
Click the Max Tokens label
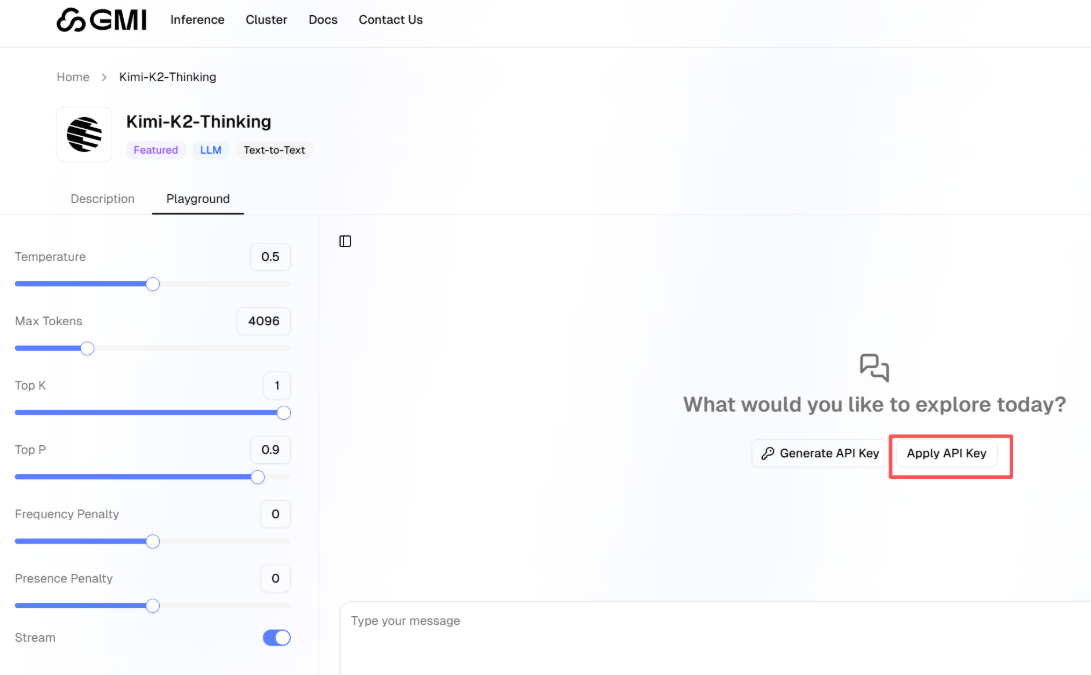tap(49, 321)
